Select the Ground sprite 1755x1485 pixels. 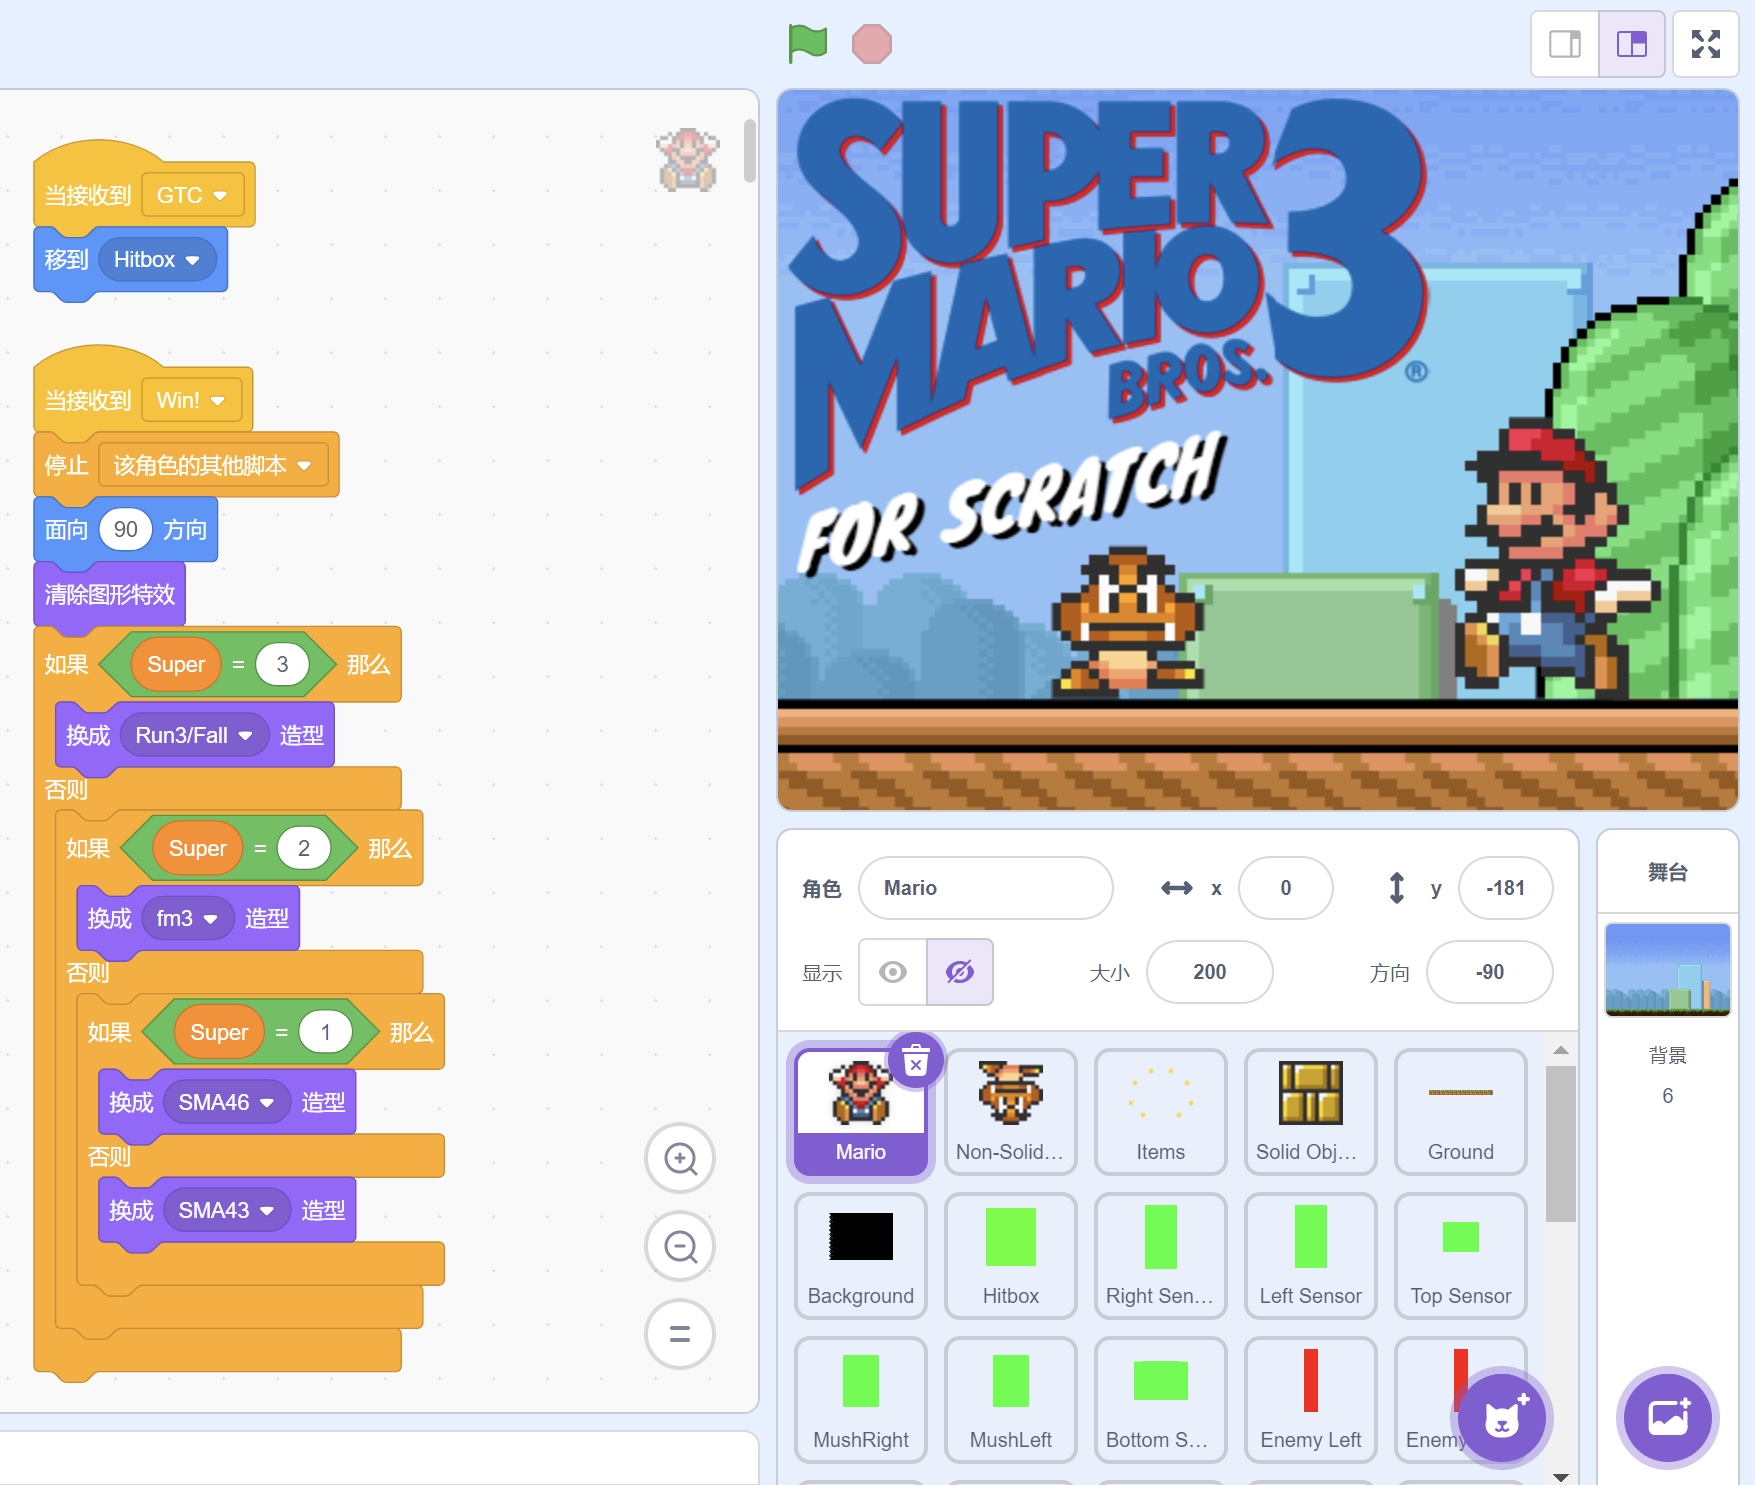[x=1461, y=1111]
